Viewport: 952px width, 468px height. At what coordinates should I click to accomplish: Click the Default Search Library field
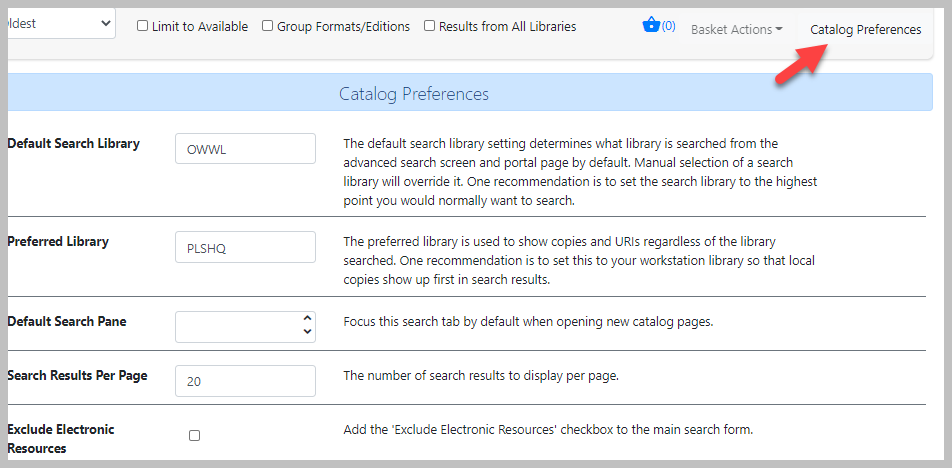(245, 149)
